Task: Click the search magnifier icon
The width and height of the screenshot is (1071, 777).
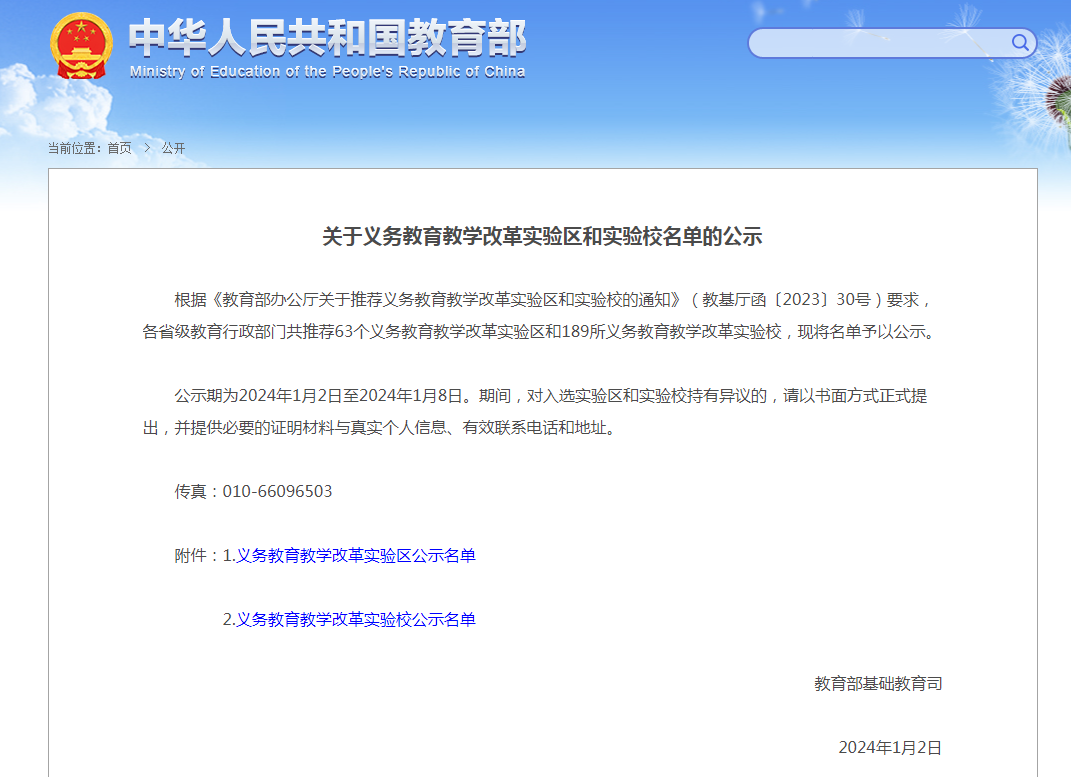Action: (x=1020, y=42)
